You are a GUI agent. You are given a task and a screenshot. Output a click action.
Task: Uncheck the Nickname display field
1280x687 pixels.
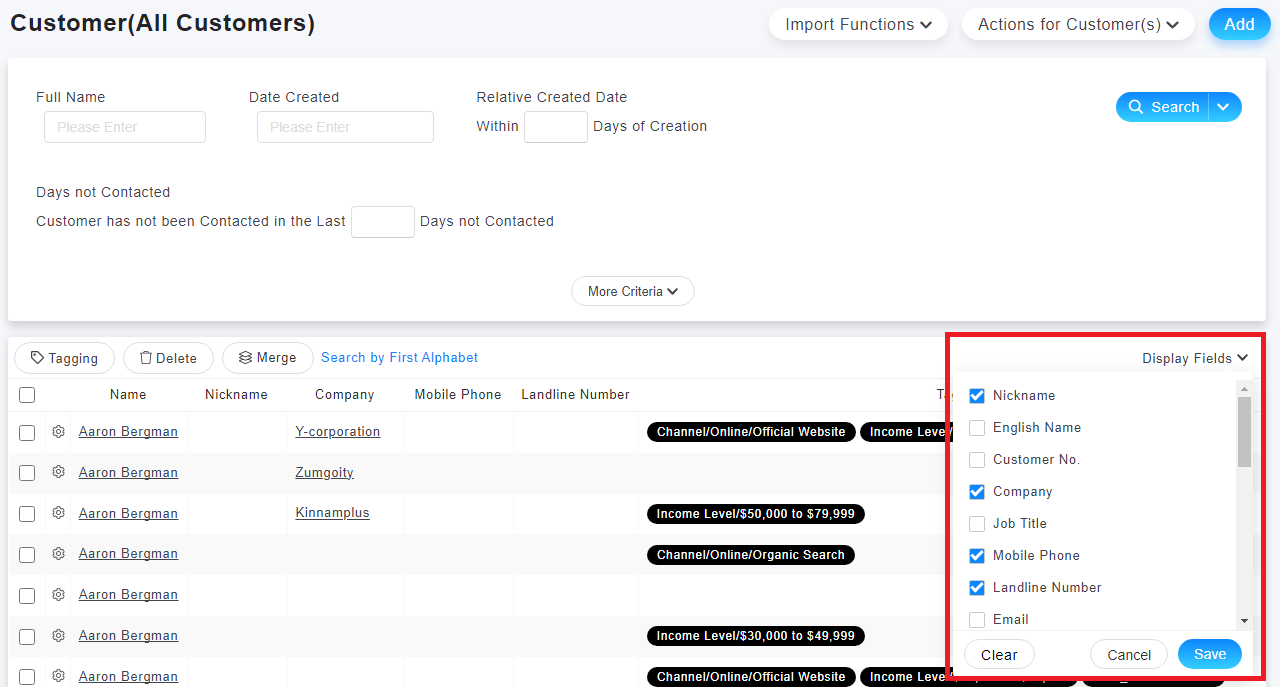[977, 396]
